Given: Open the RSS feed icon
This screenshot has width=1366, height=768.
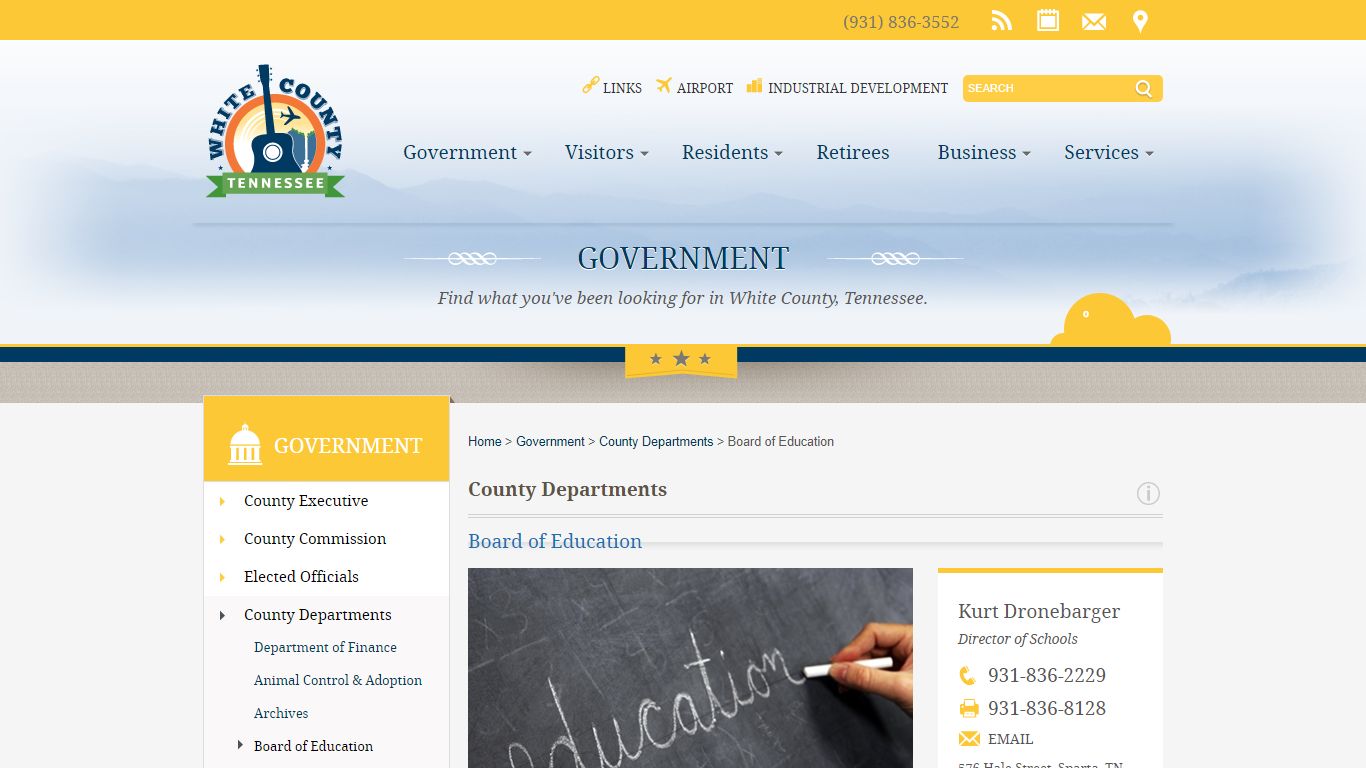Looking at the screenshot, I should 1001,21.
